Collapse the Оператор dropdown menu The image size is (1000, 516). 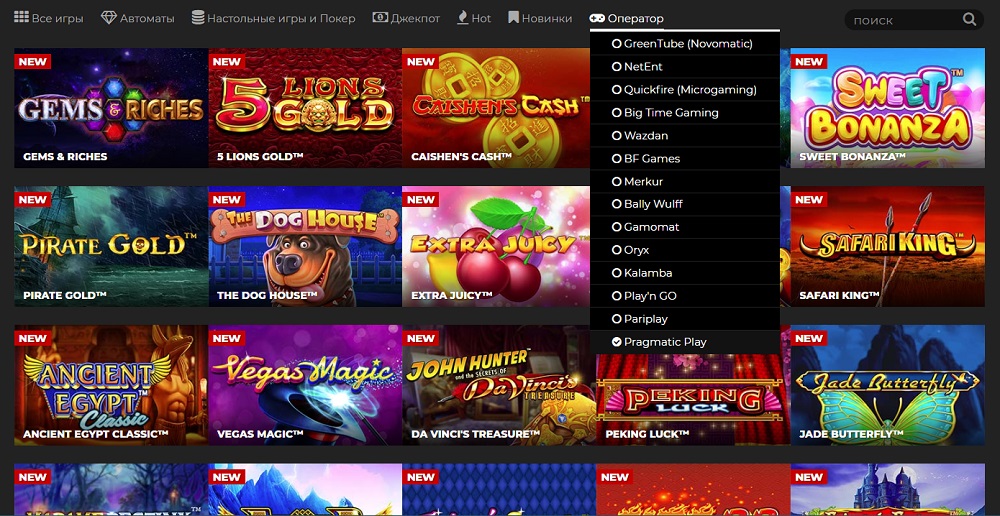626,18
